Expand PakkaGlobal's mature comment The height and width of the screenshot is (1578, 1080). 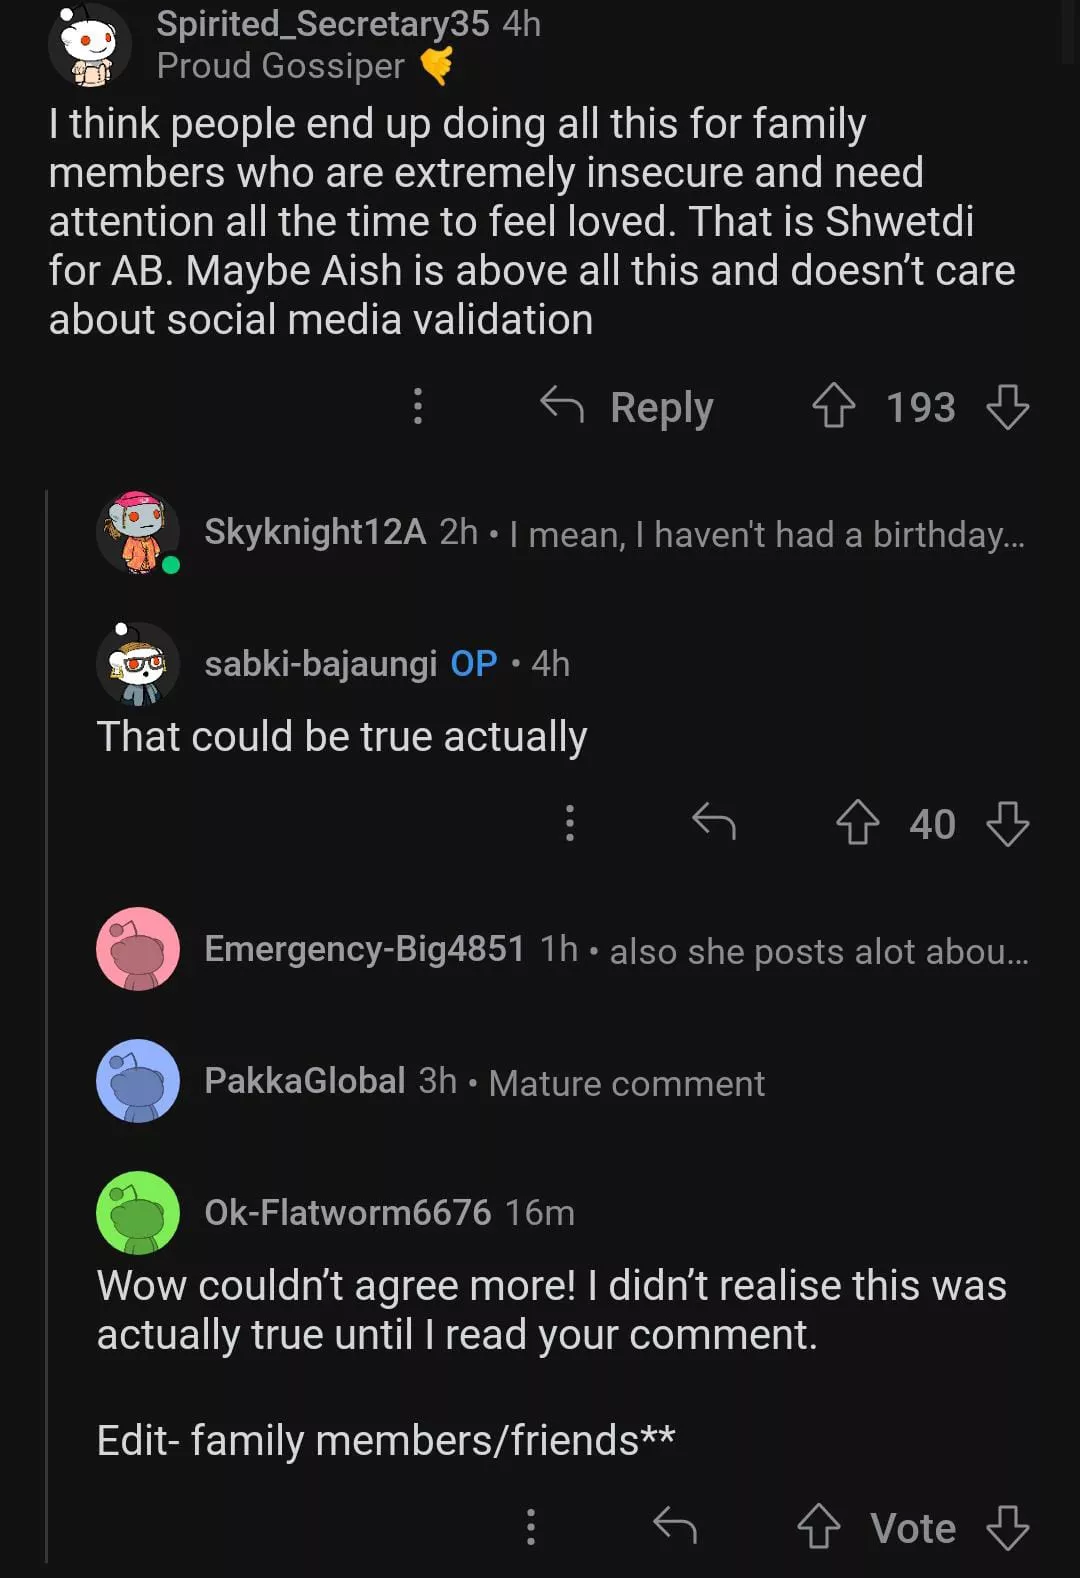click(626, 1083)
